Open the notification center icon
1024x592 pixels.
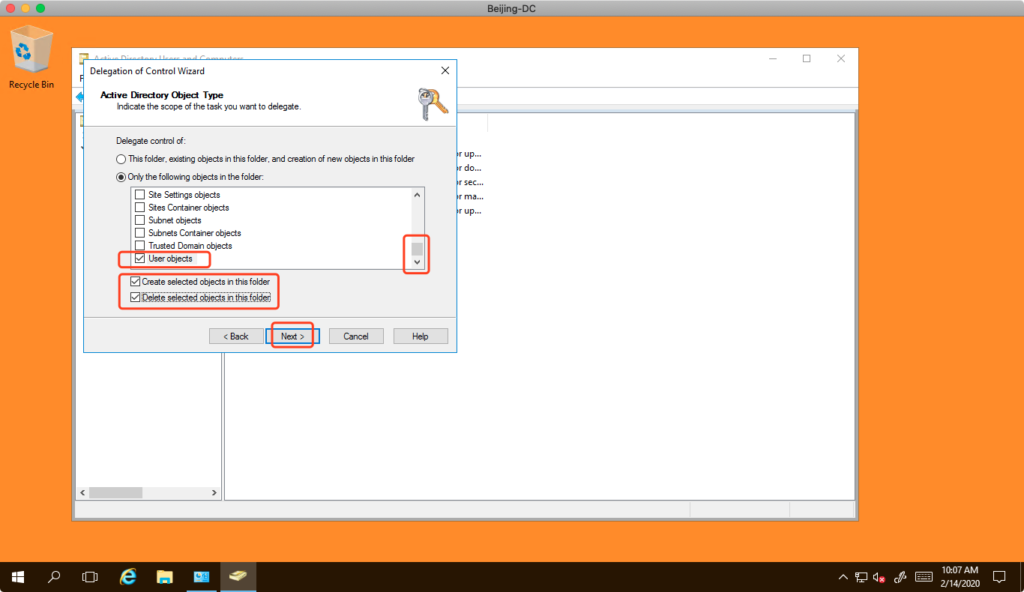coord(998,577)
